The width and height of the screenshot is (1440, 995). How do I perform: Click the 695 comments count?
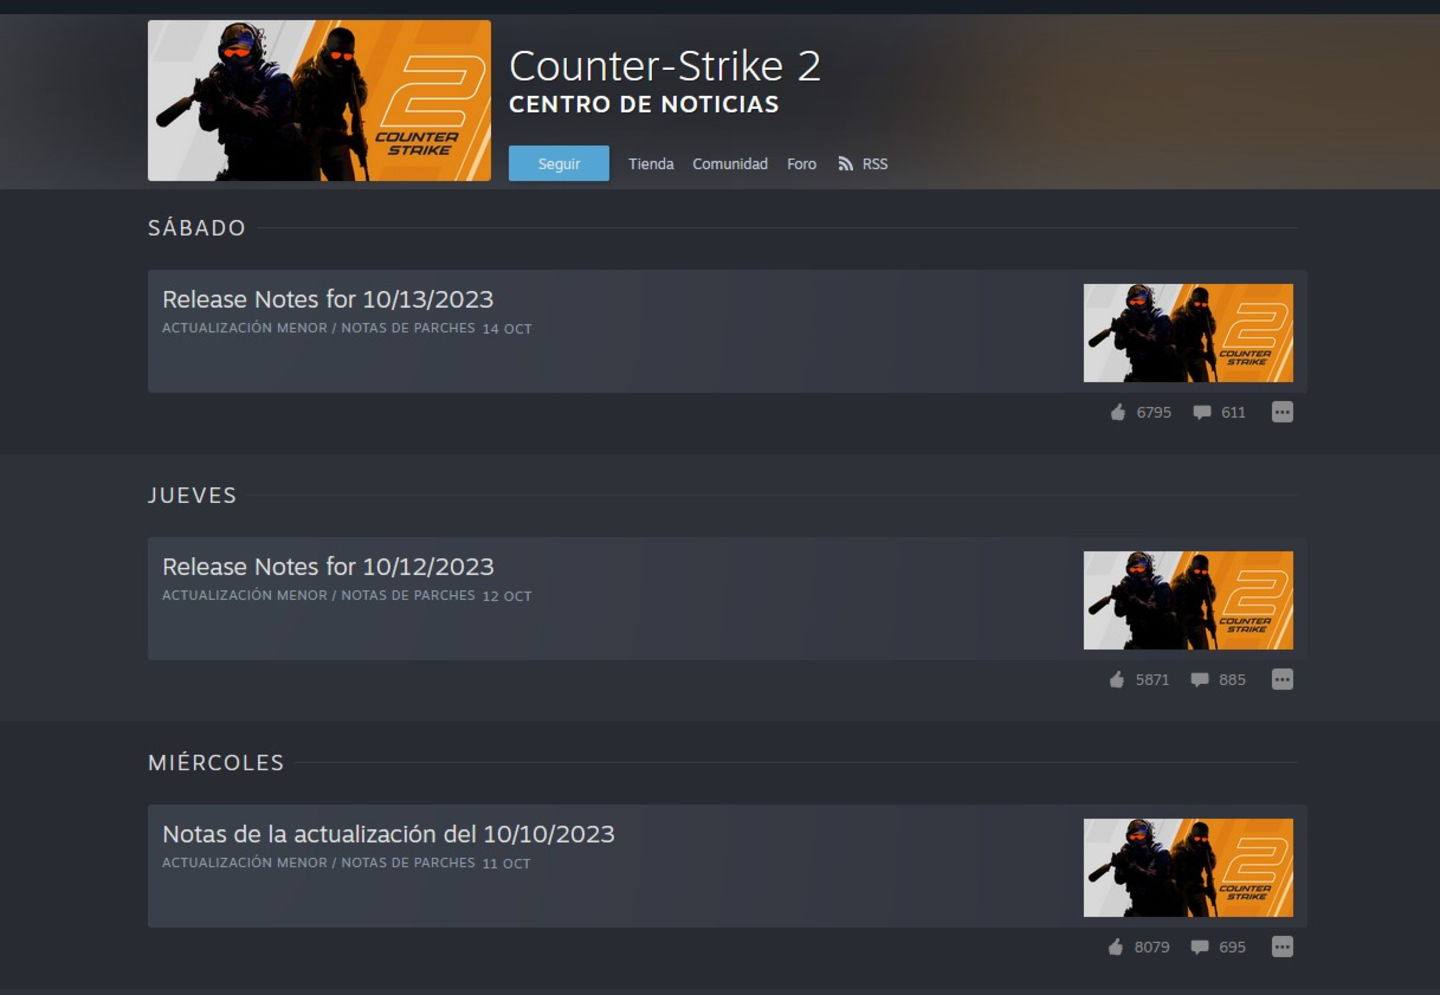point(1232,947)
